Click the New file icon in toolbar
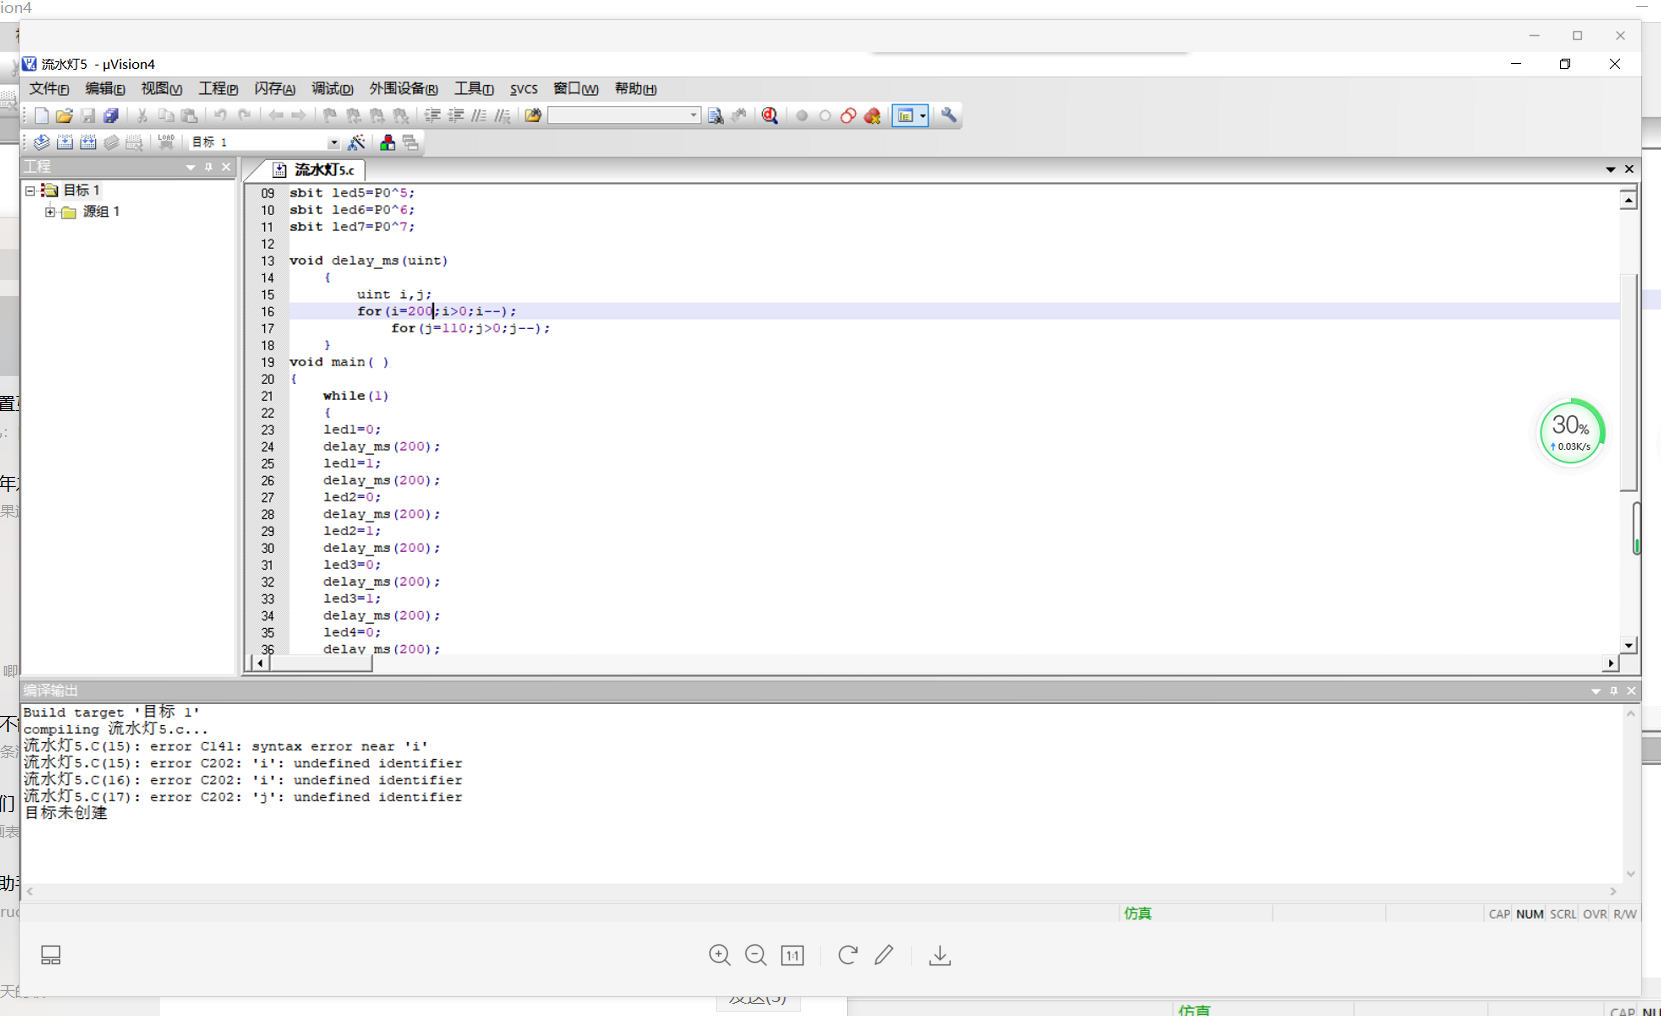 tap(41, 116)
